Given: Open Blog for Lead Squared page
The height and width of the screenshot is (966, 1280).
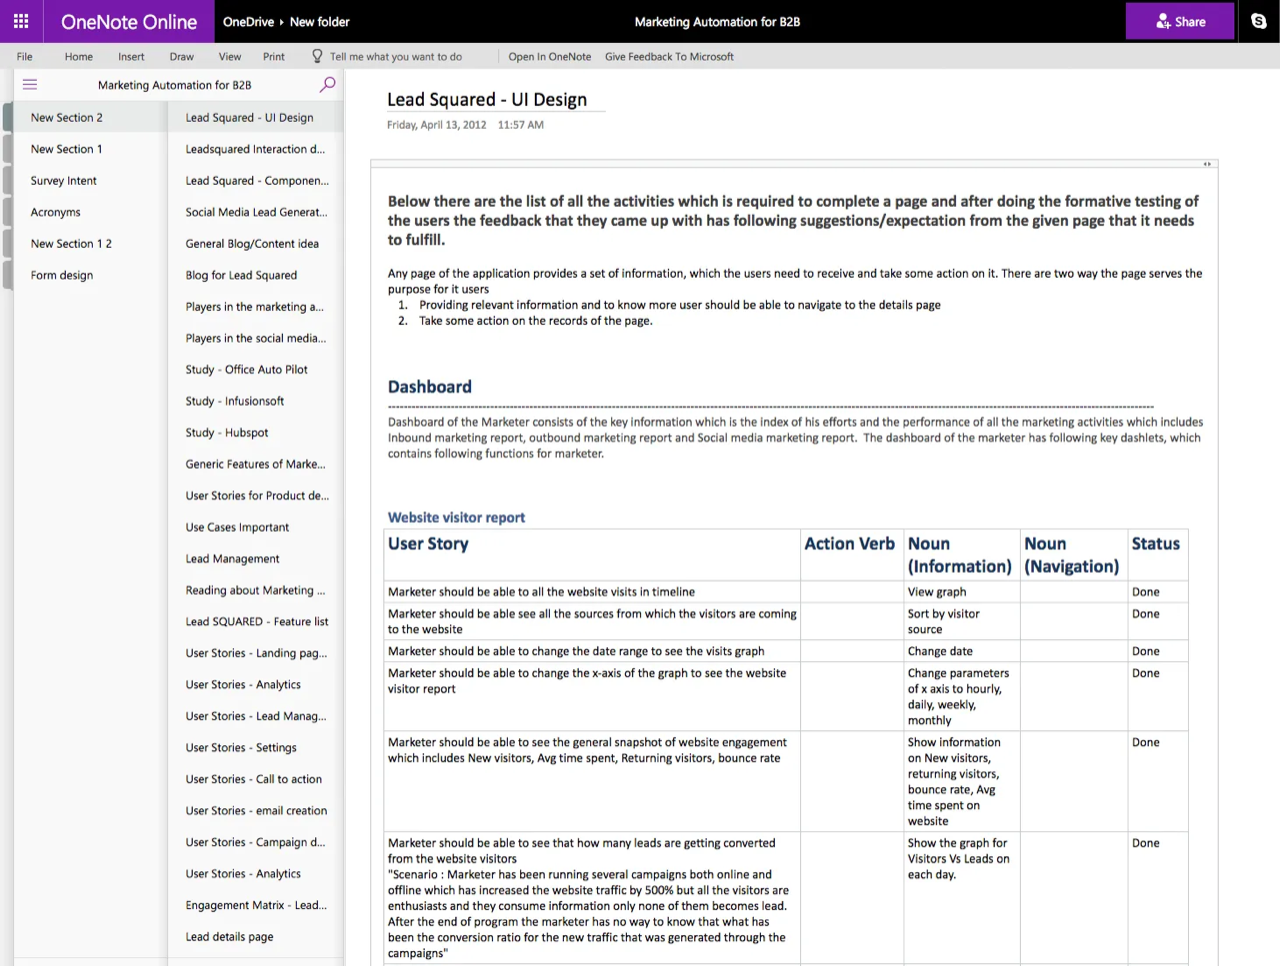Looking at the screenshot, I should (x=255, y=275).
